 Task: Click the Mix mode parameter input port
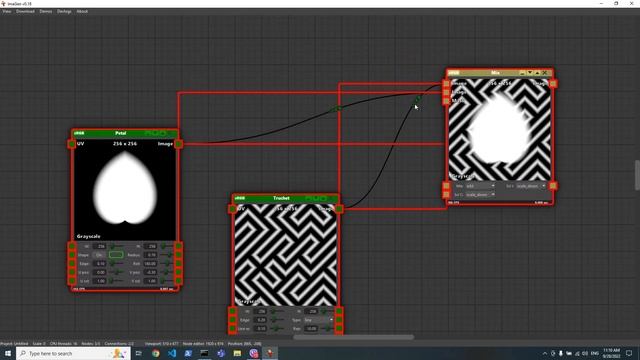(446, 186)
